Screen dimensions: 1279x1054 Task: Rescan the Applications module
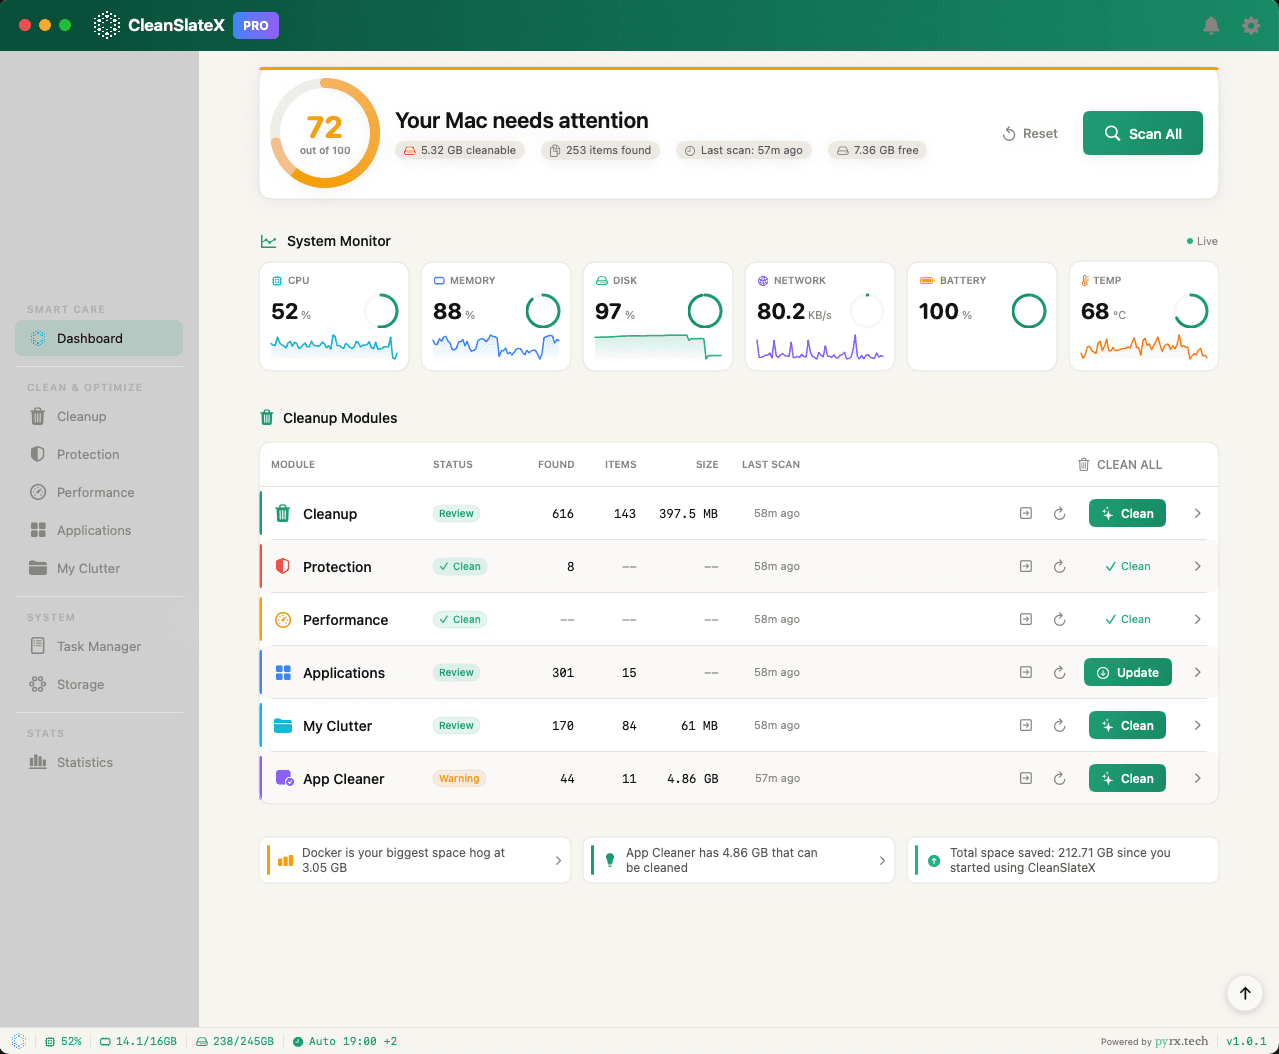point(1059,673)
